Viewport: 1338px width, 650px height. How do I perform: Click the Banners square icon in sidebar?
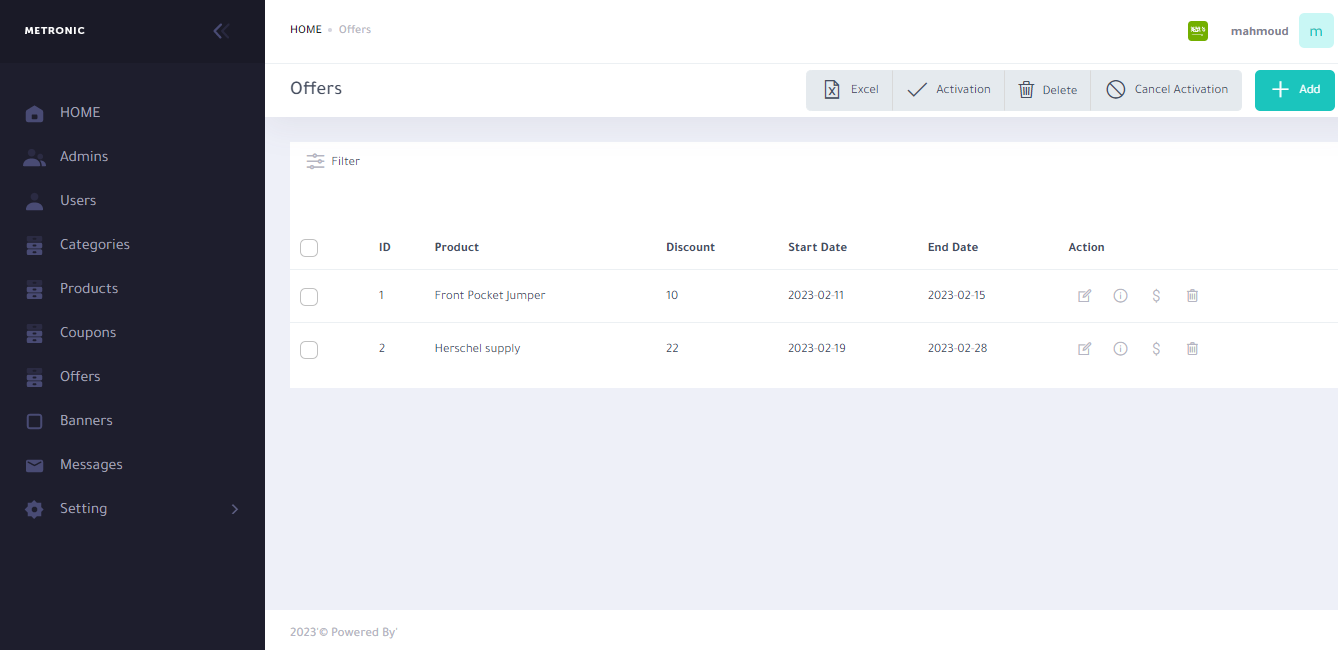pos(34,421)
